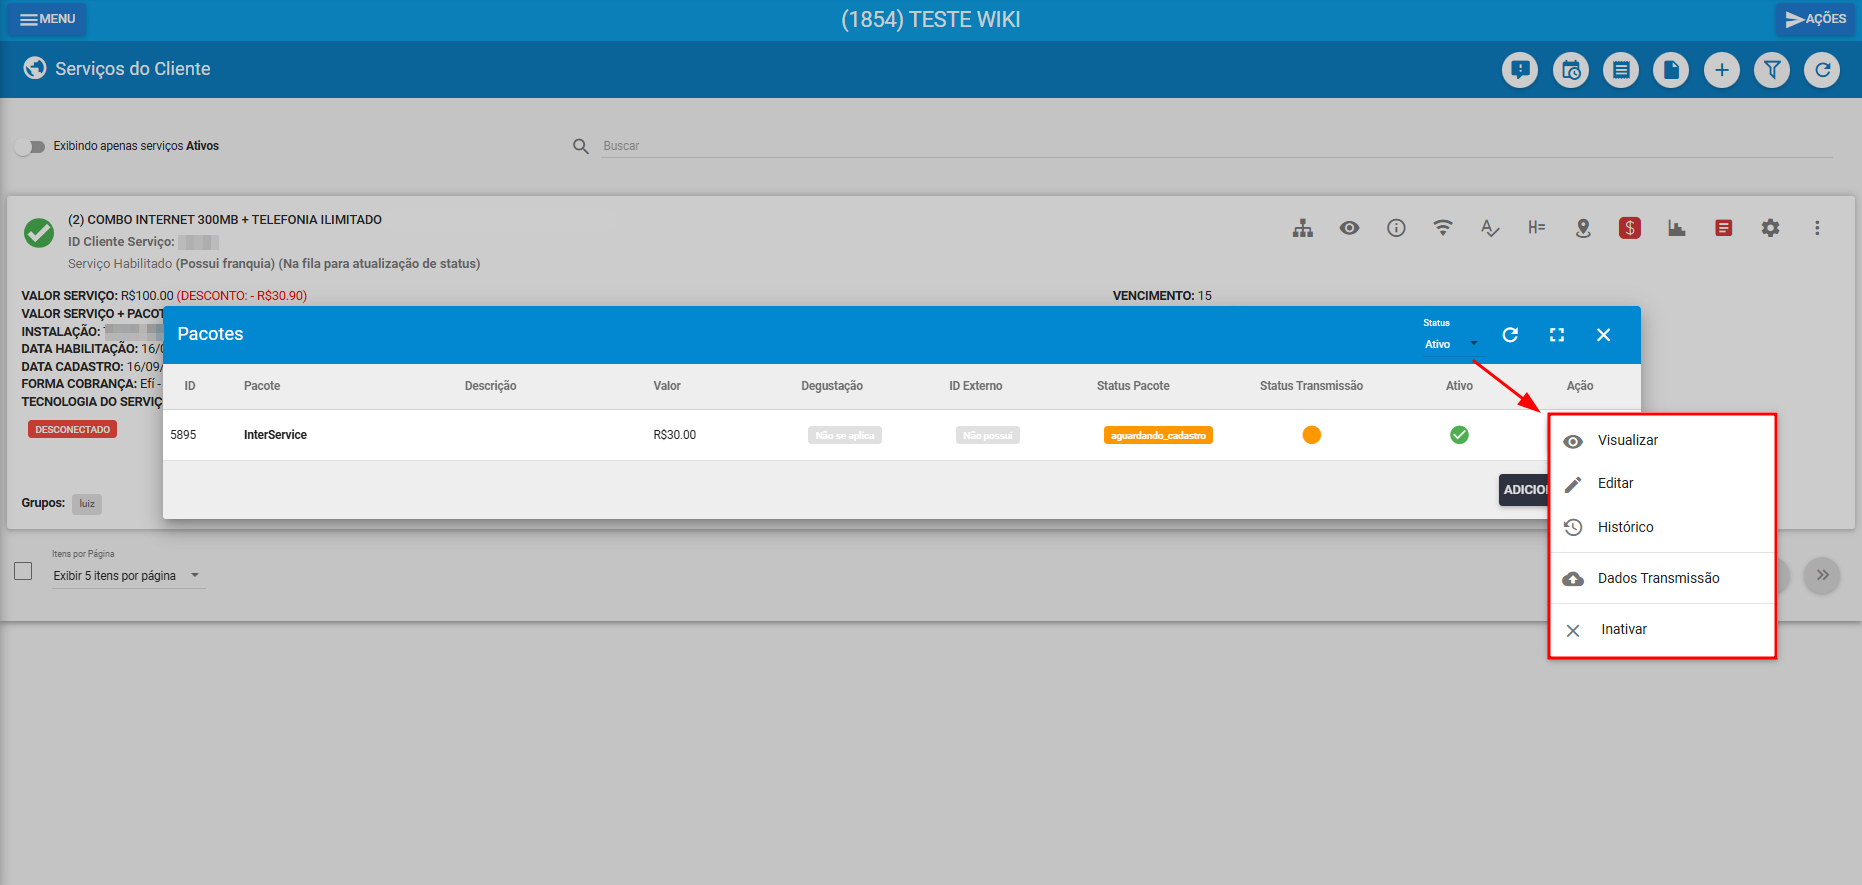
Task: Open the calendar clock icon in header
Action: (x=1571, y=70)
